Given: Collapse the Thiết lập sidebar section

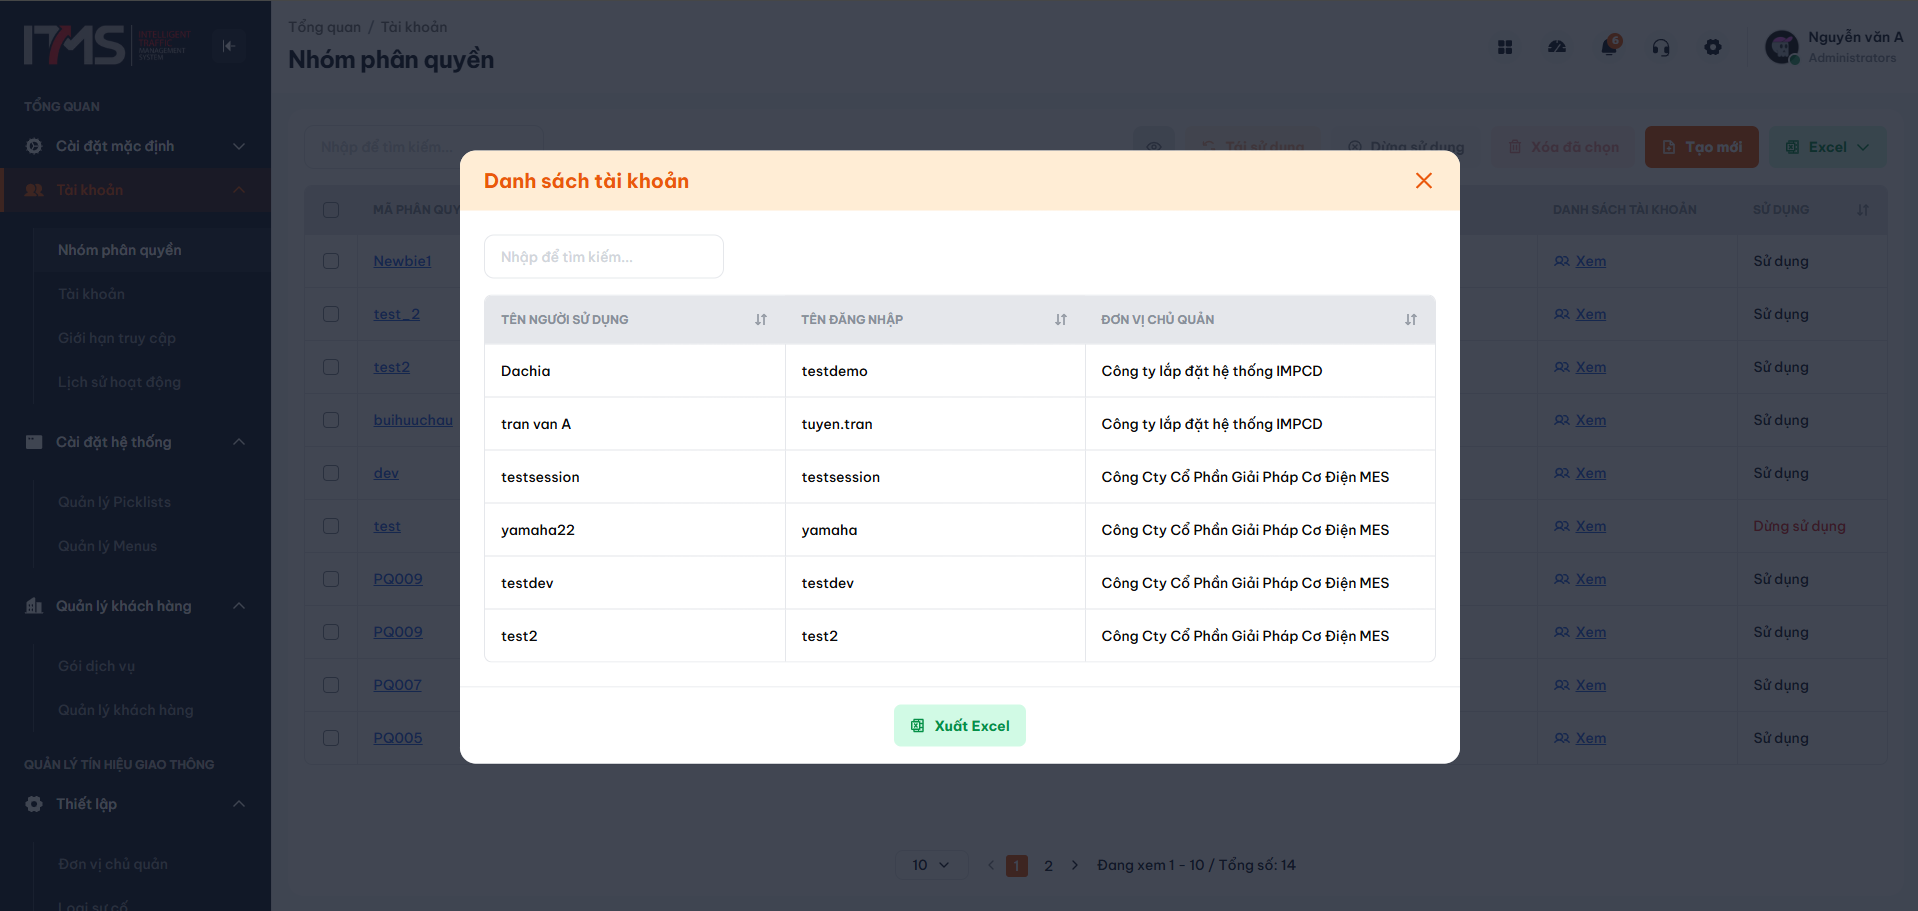Looking at the screenshot, I should (239, 804).
